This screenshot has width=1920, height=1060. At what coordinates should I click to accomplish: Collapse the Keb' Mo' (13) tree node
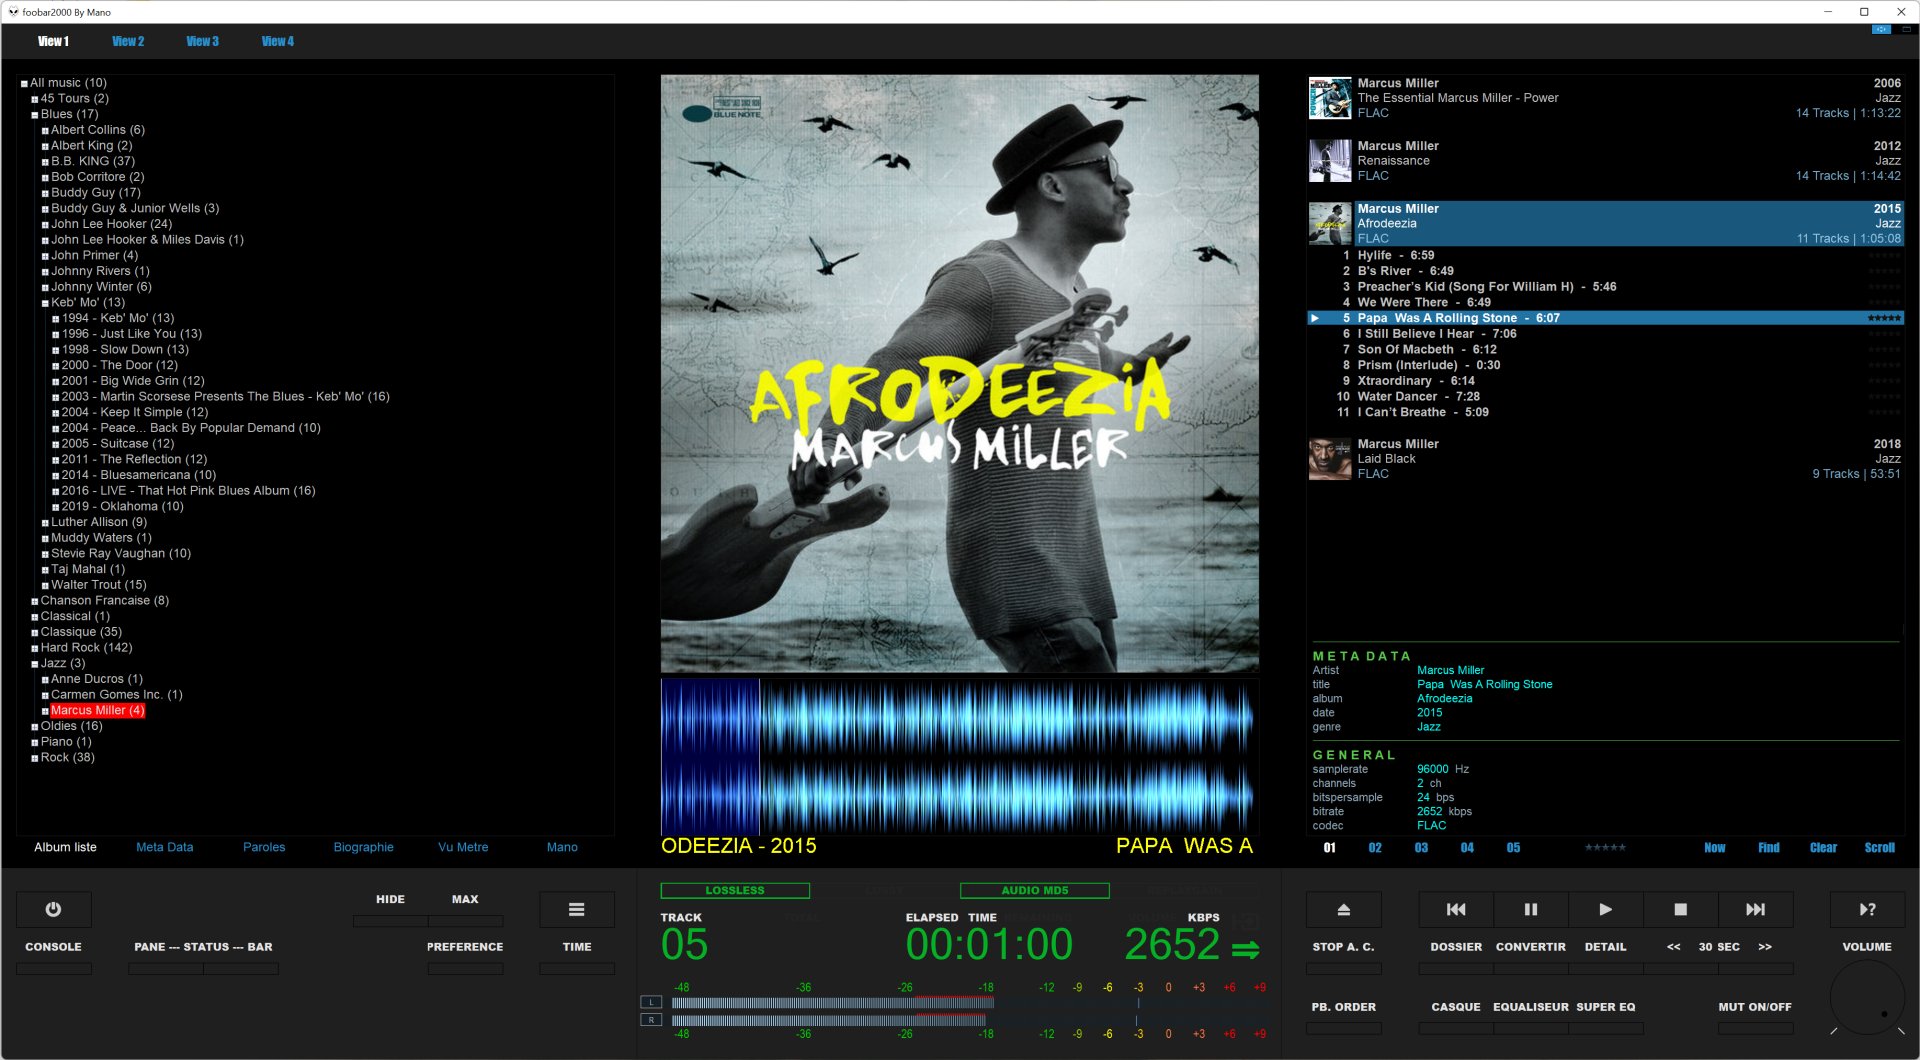[45, 303]
